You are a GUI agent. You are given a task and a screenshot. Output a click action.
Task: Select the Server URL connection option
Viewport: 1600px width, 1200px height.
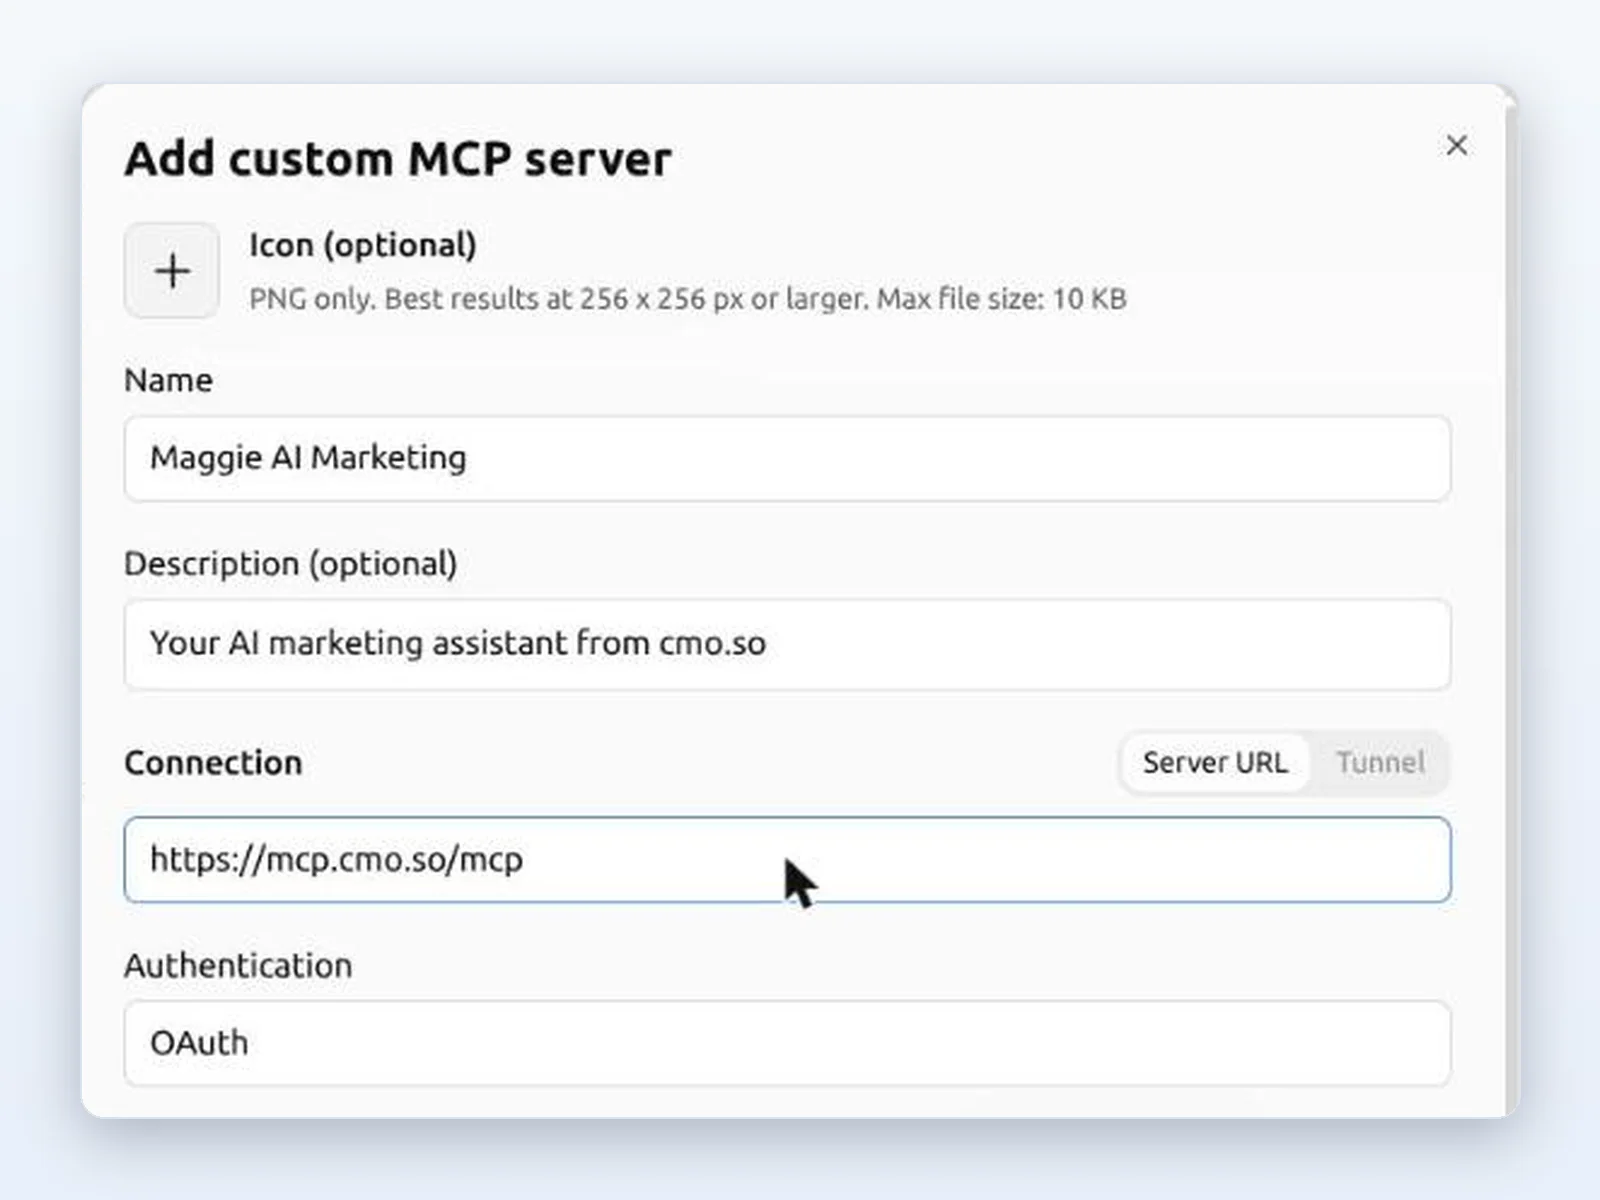(x=1214, y=763)
